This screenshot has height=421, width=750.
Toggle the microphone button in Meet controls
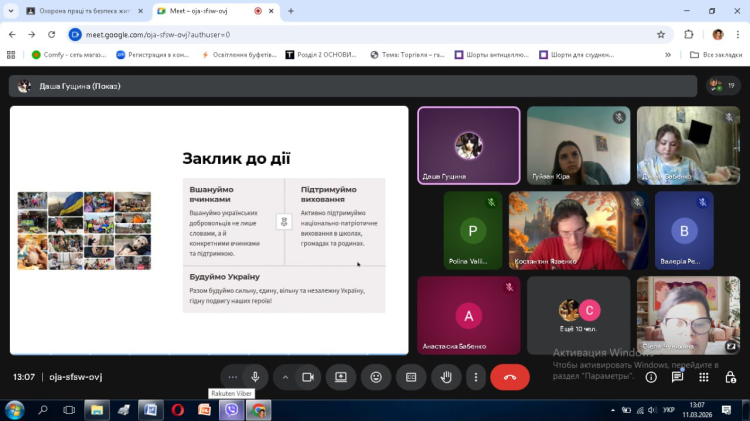point(256,377)
